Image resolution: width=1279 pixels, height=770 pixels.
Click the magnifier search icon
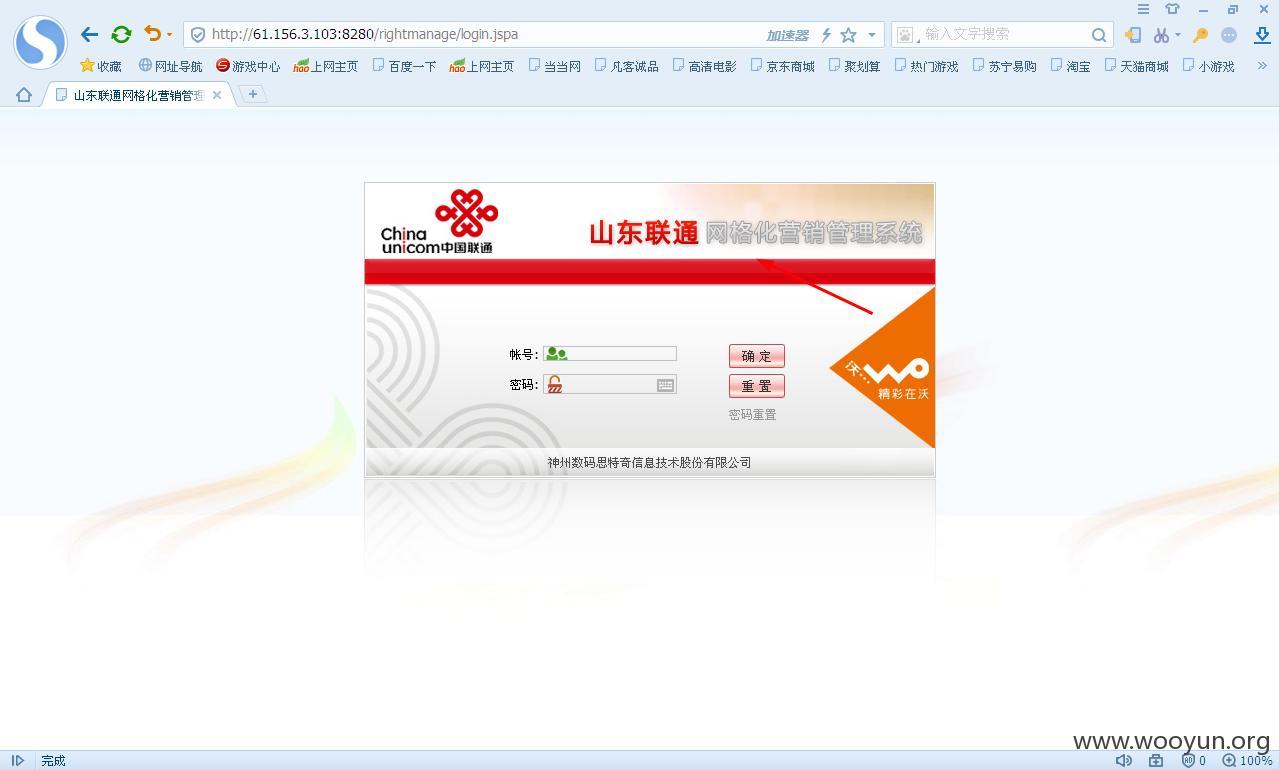point(1099,35)
